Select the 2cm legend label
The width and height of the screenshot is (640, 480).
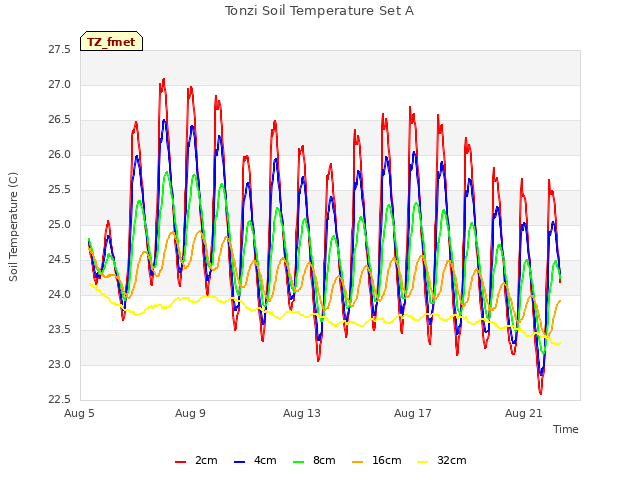(x=206, y=460)
